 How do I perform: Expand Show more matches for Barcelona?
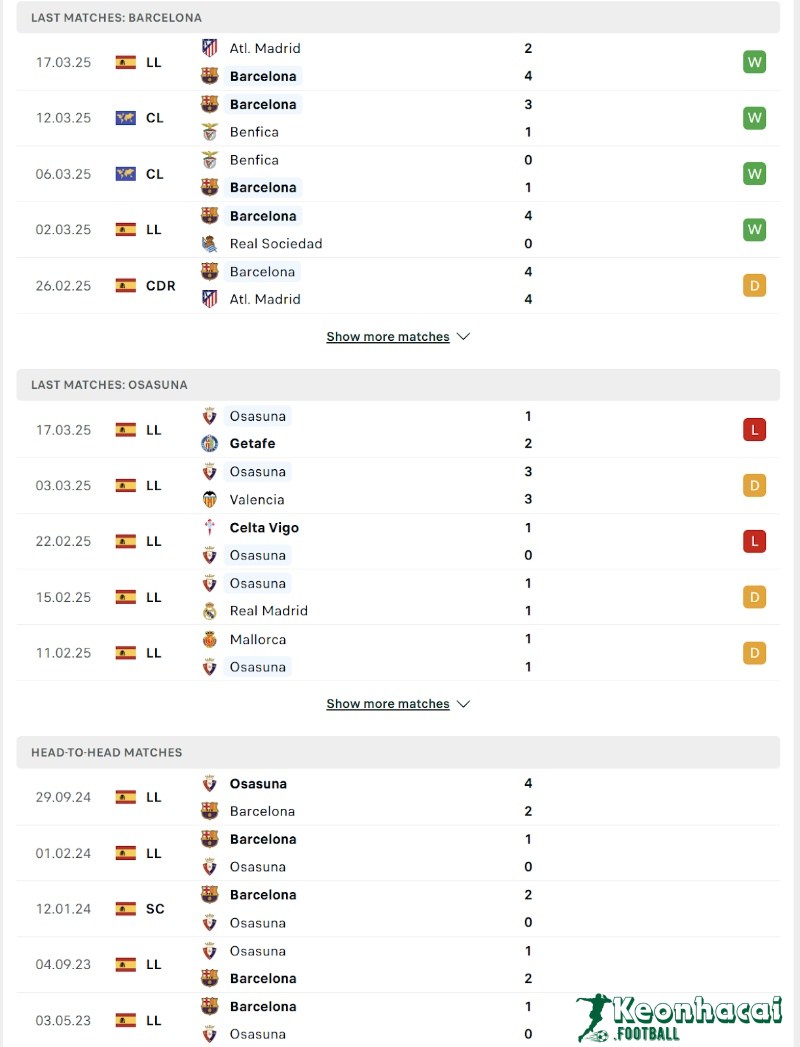[x=388, y=336]
